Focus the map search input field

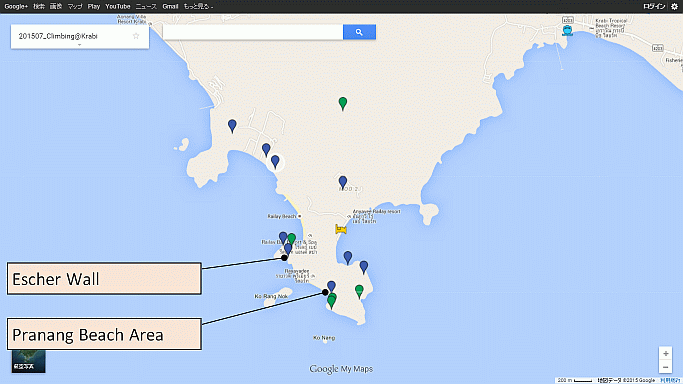(253, 32)
